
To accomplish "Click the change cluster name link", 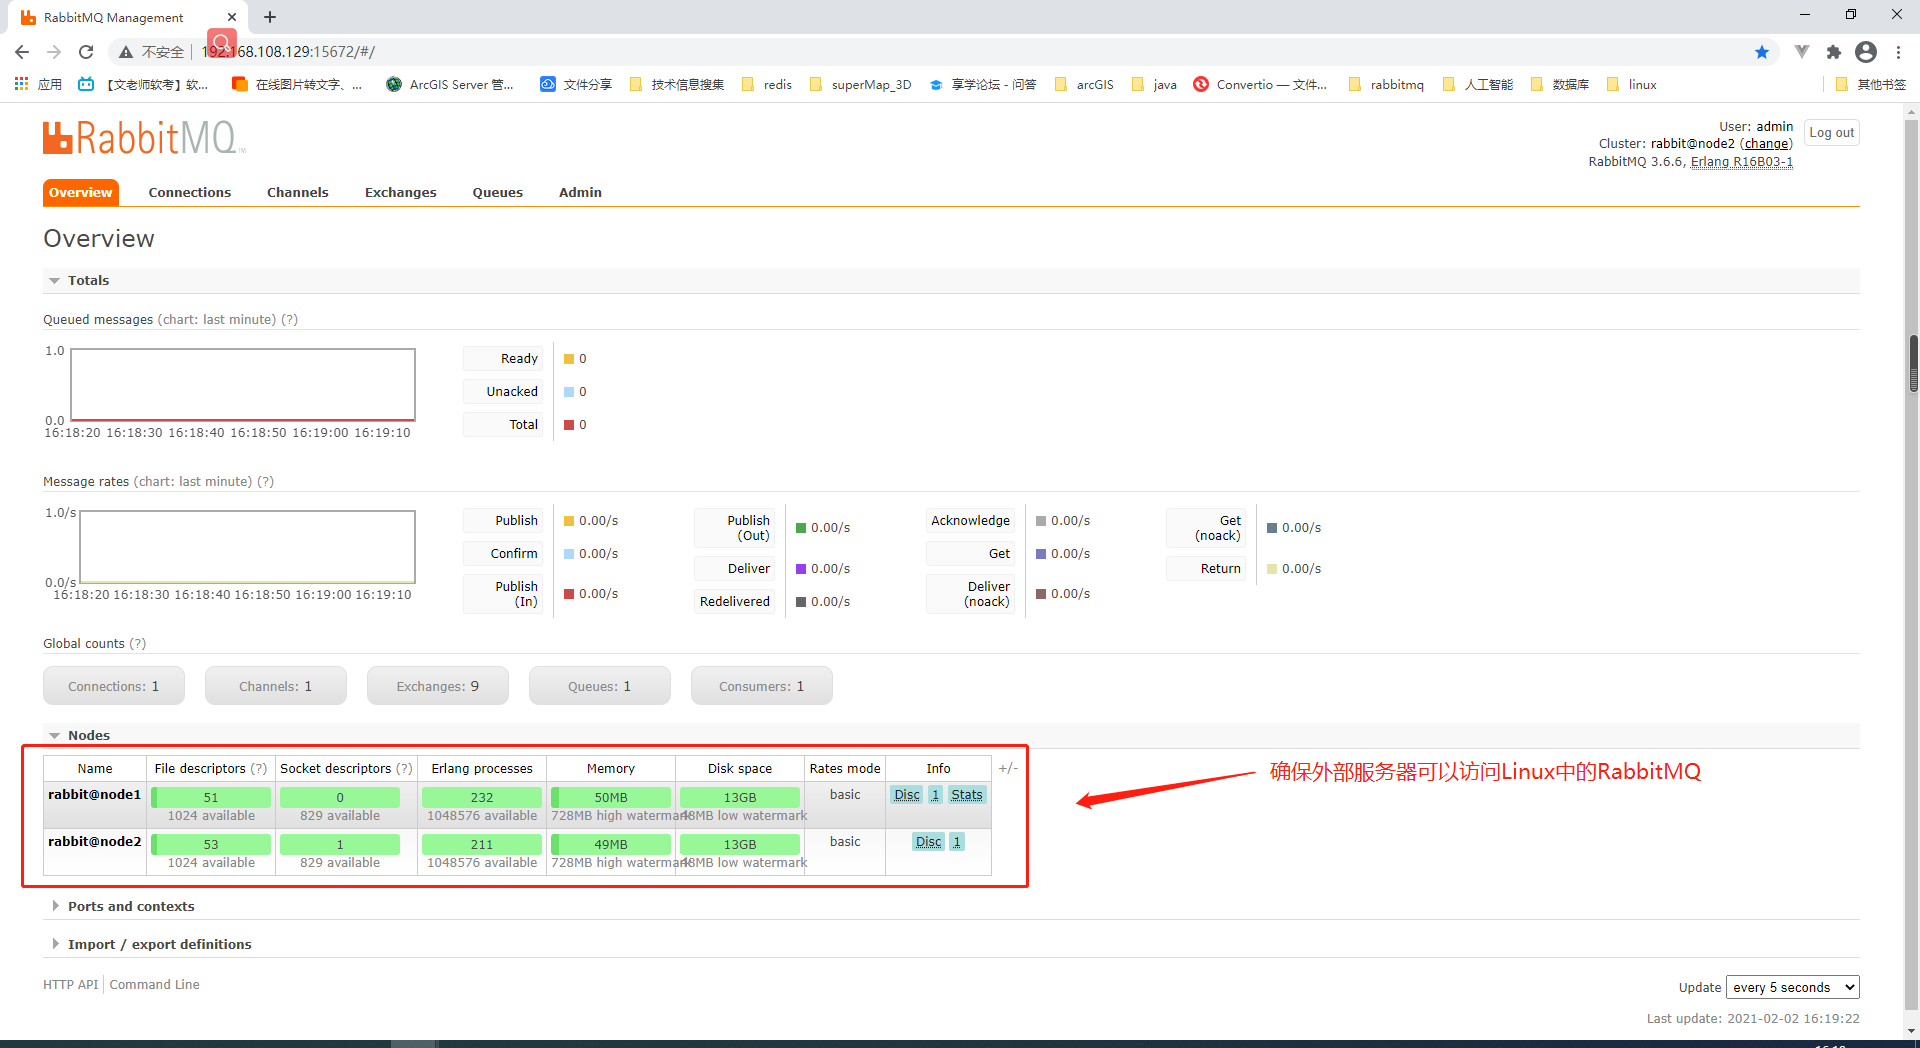I will (x=1766, y=144).
